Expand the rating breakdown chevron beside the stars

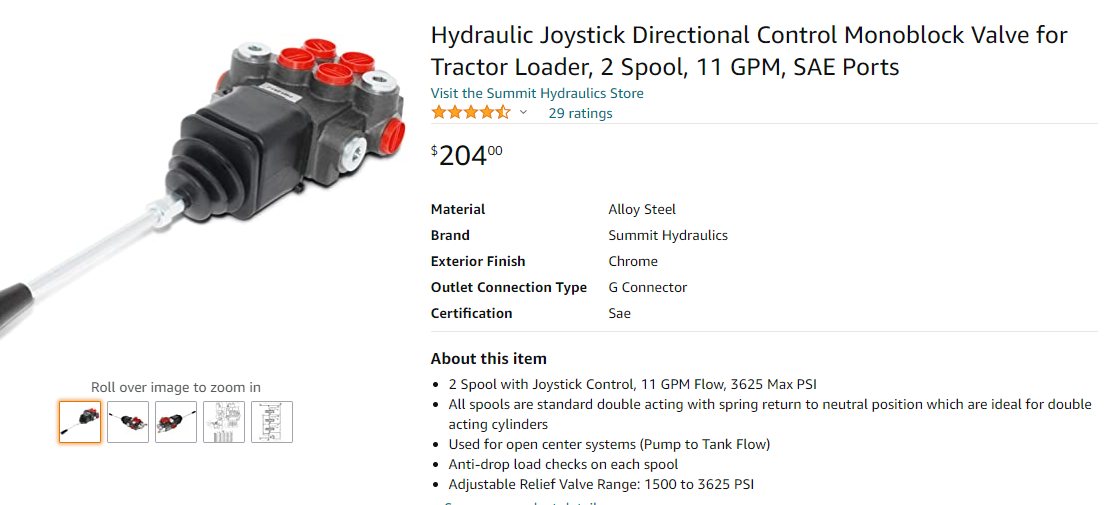tap(523, 113)
